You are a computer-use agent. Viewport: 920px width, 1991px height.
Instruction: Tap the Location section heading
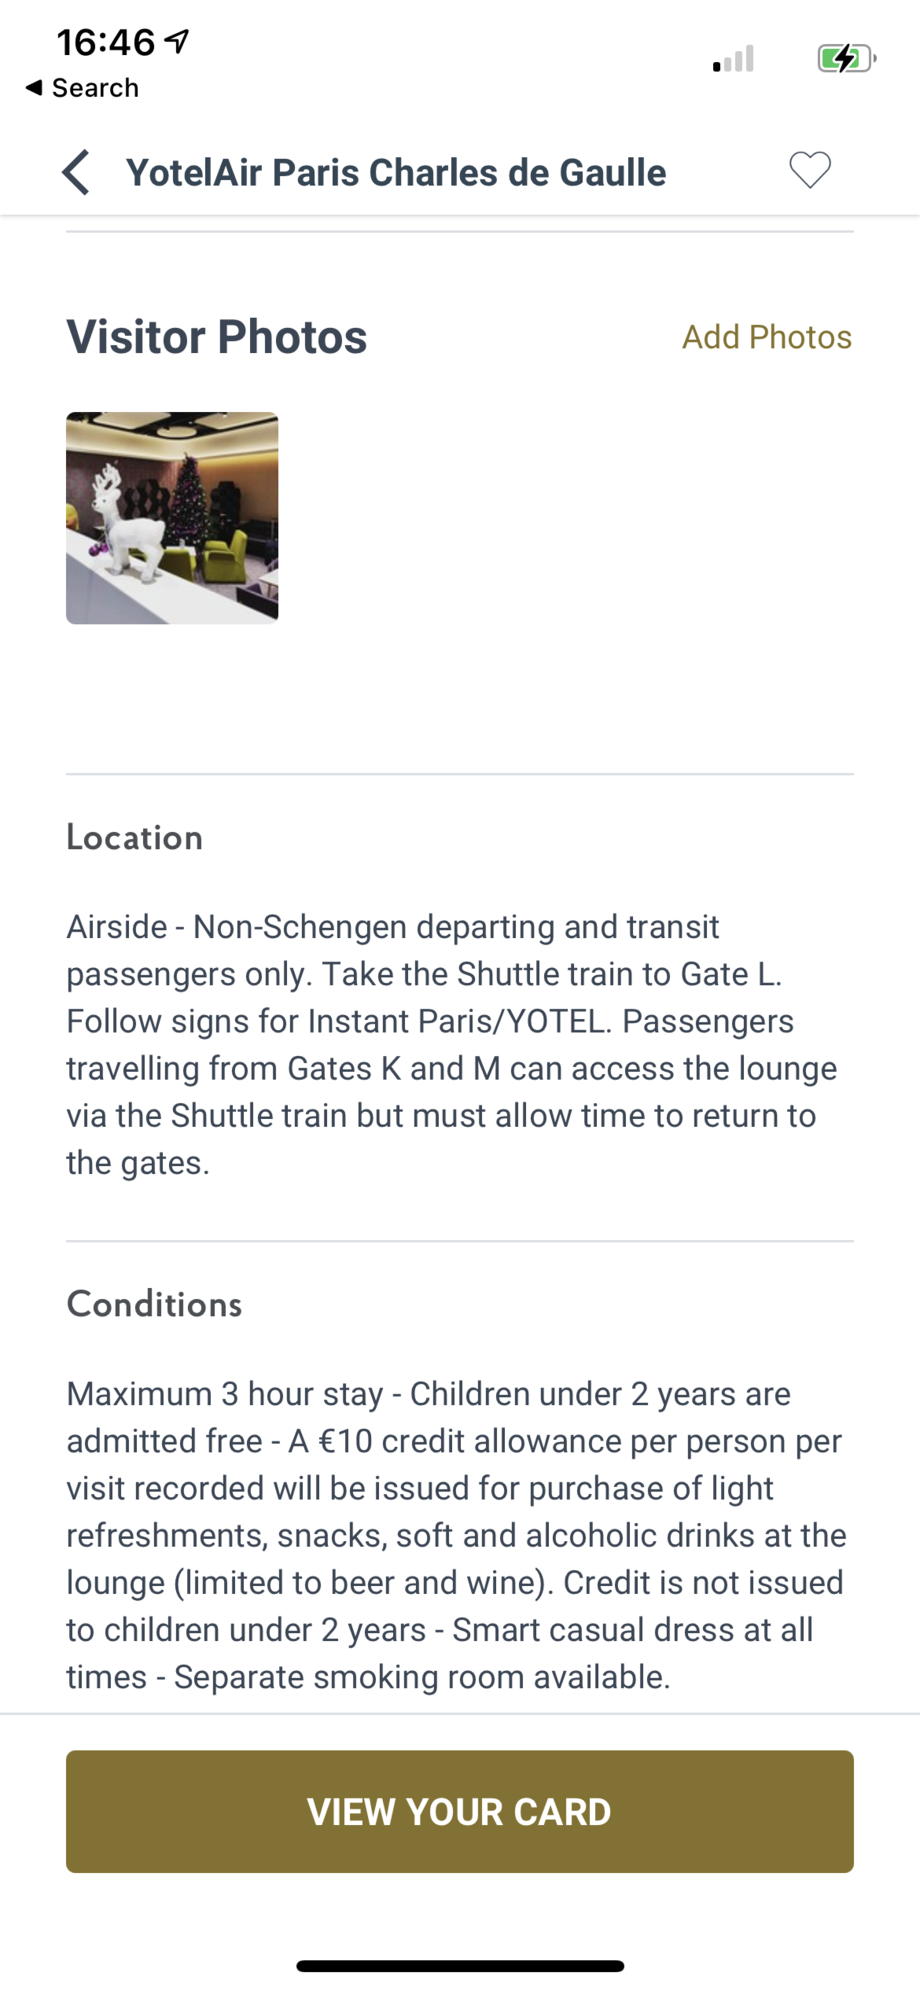click(134, 837)
